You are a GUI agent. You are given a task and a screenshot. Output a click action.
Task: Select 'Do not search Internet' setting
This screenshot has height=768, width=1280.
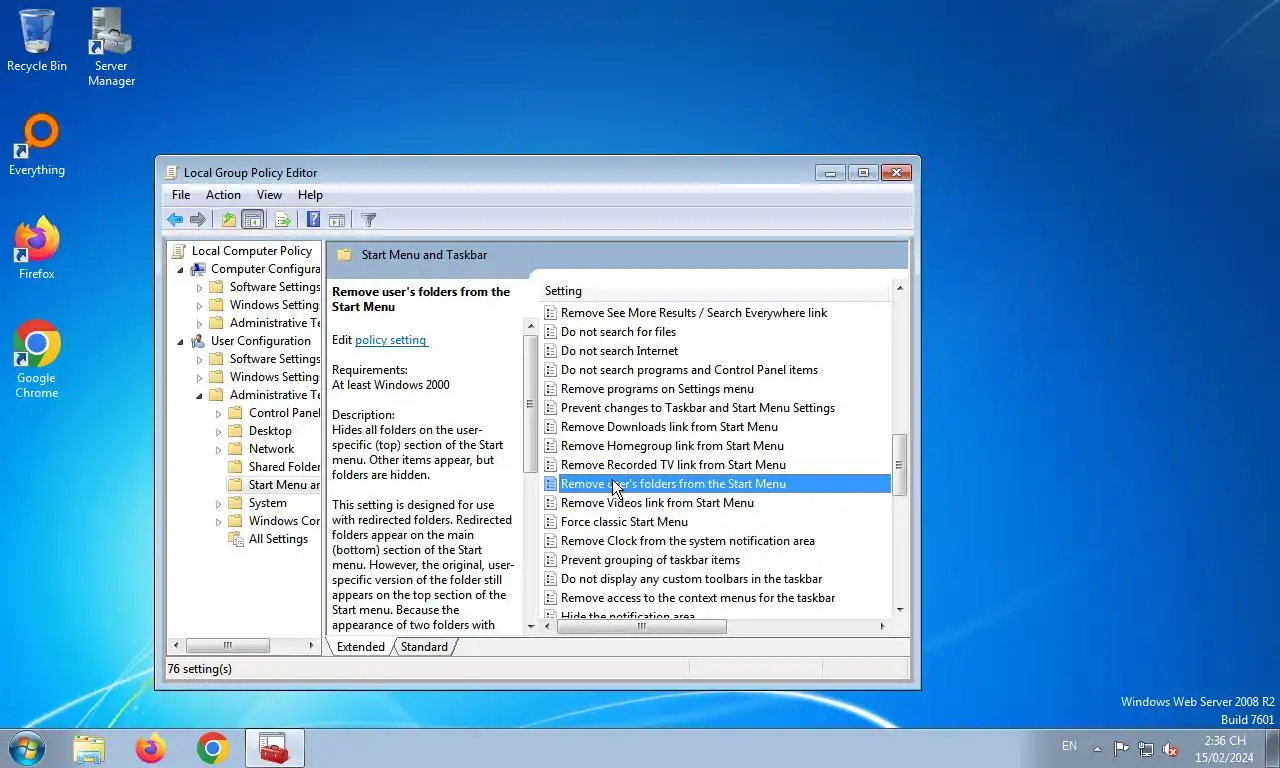pyautogui.click(x=619, y=351)
